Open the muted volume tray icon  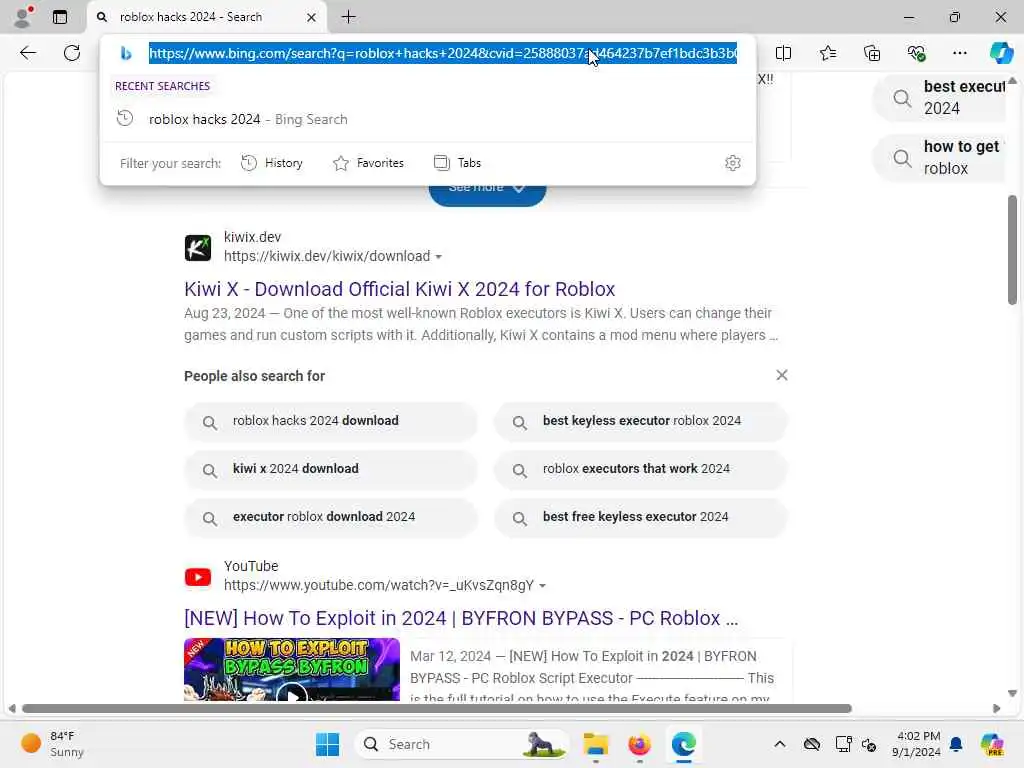[x=869, y=744]
